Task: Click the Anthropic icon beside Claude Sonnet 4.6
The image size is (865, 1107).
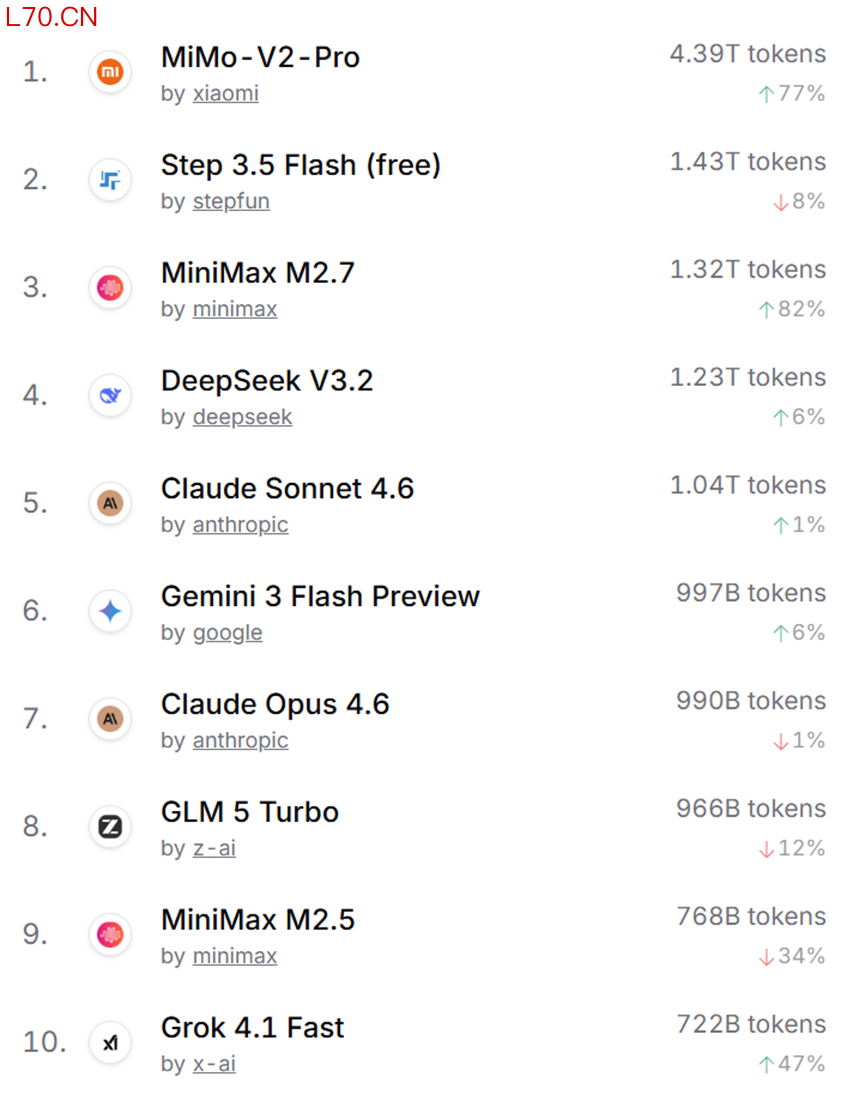Action: [x=109, y=503]
